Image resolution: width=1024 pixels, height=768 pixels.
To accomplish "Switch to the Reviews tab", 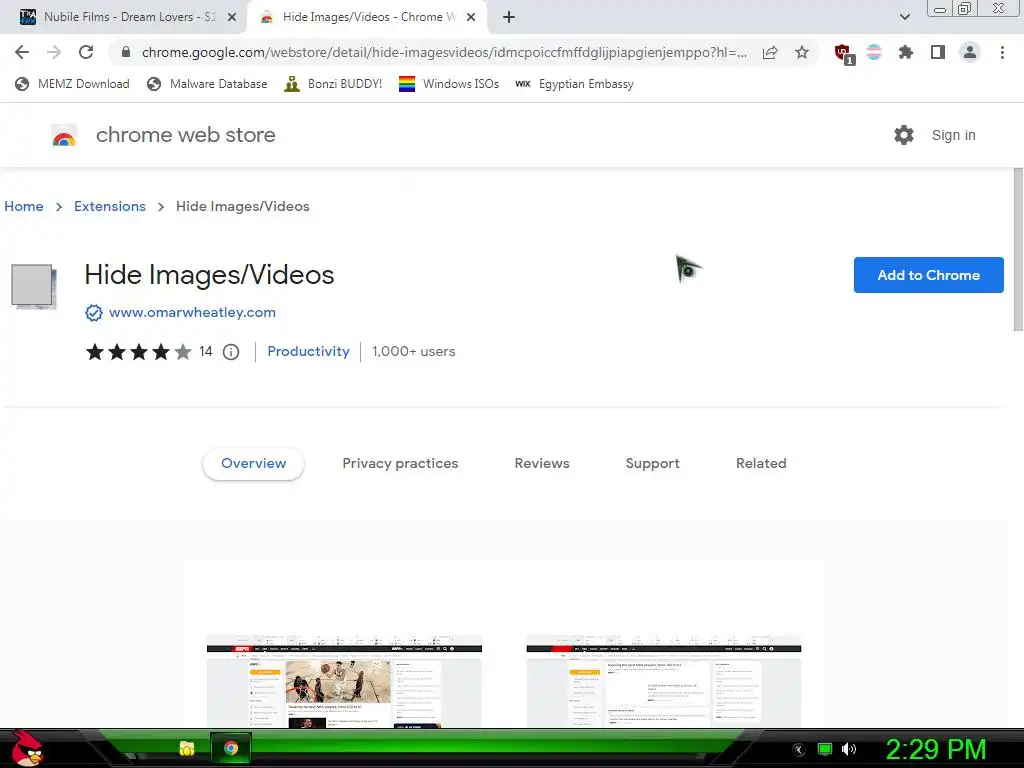I will 542,464.
